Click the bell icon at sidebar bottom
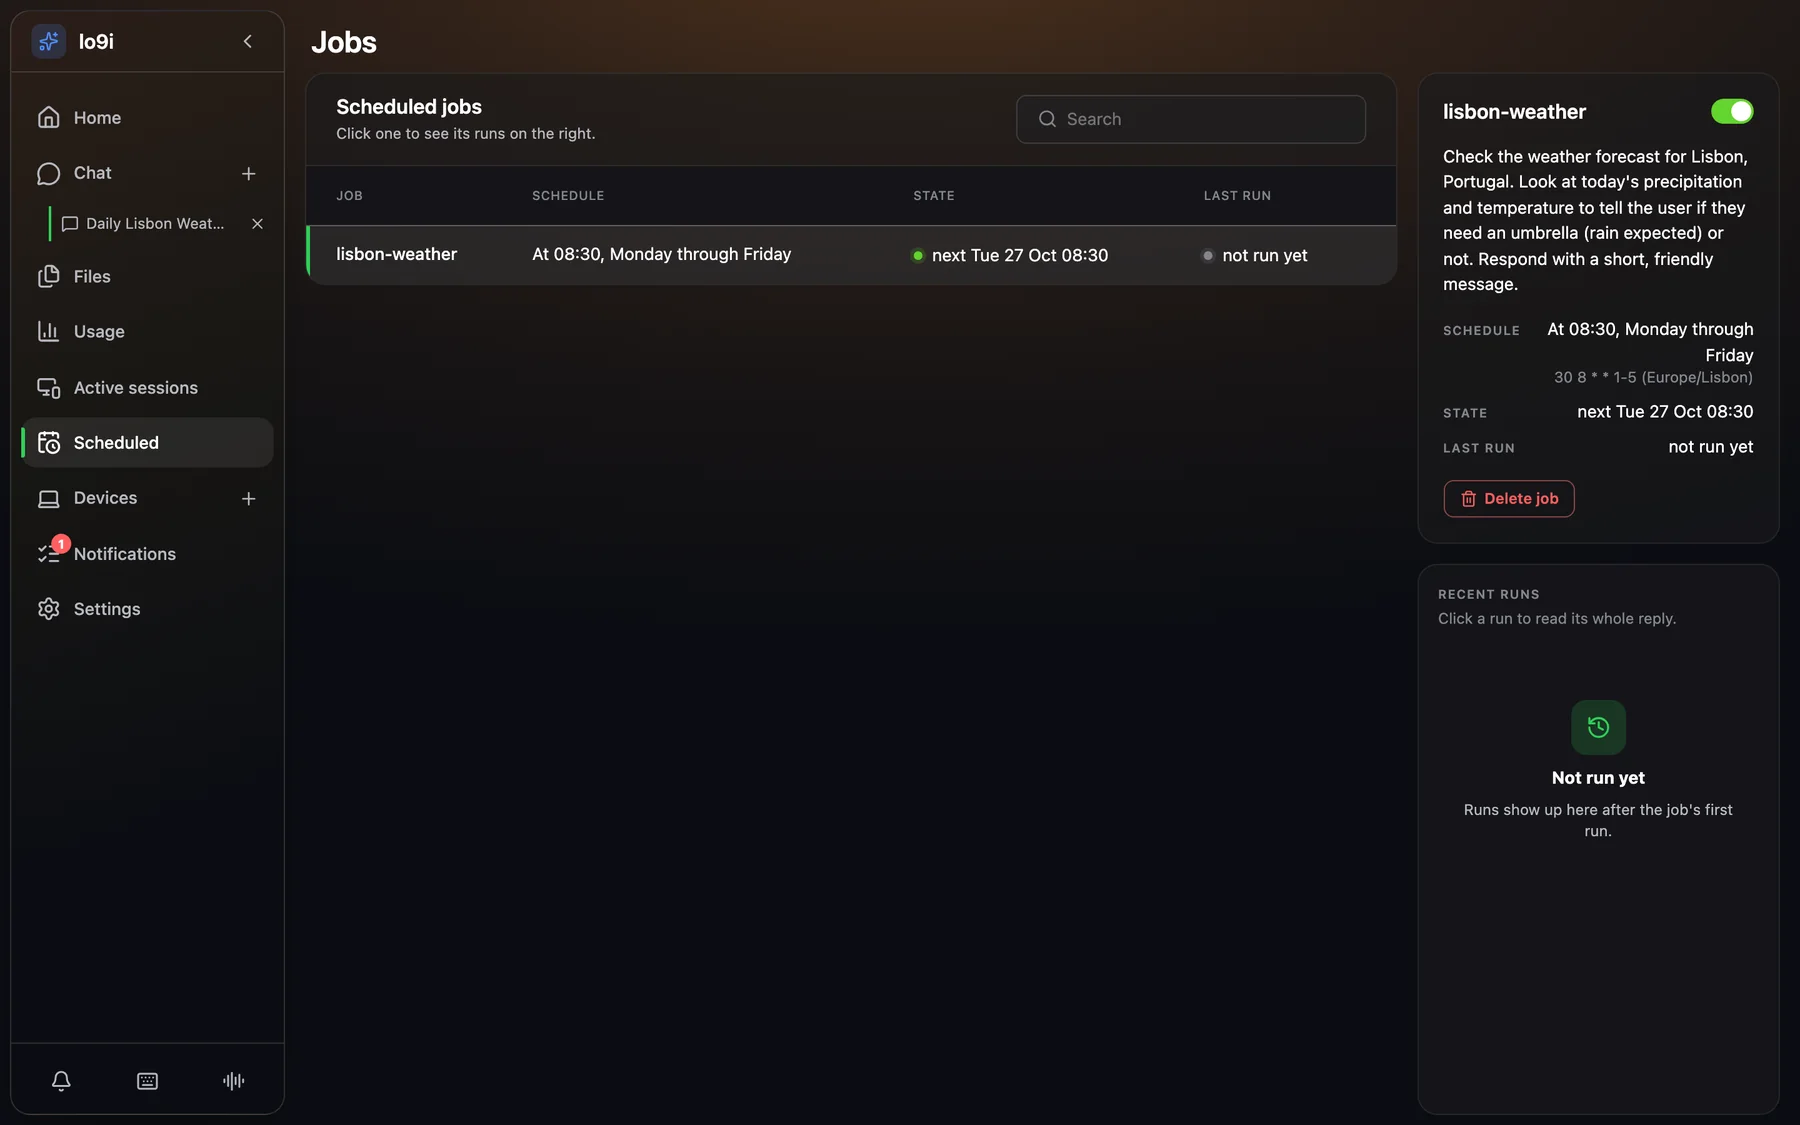This screenshot has width=1800, height=1125. coord(61,1081)
